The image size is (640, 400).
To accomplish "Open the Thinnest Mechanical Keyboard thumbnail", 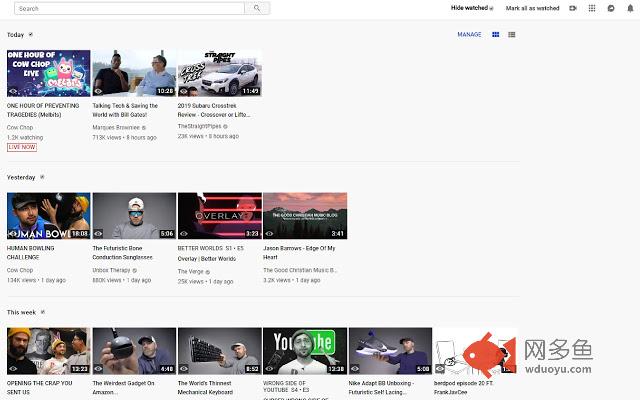I will coord(220,351).
